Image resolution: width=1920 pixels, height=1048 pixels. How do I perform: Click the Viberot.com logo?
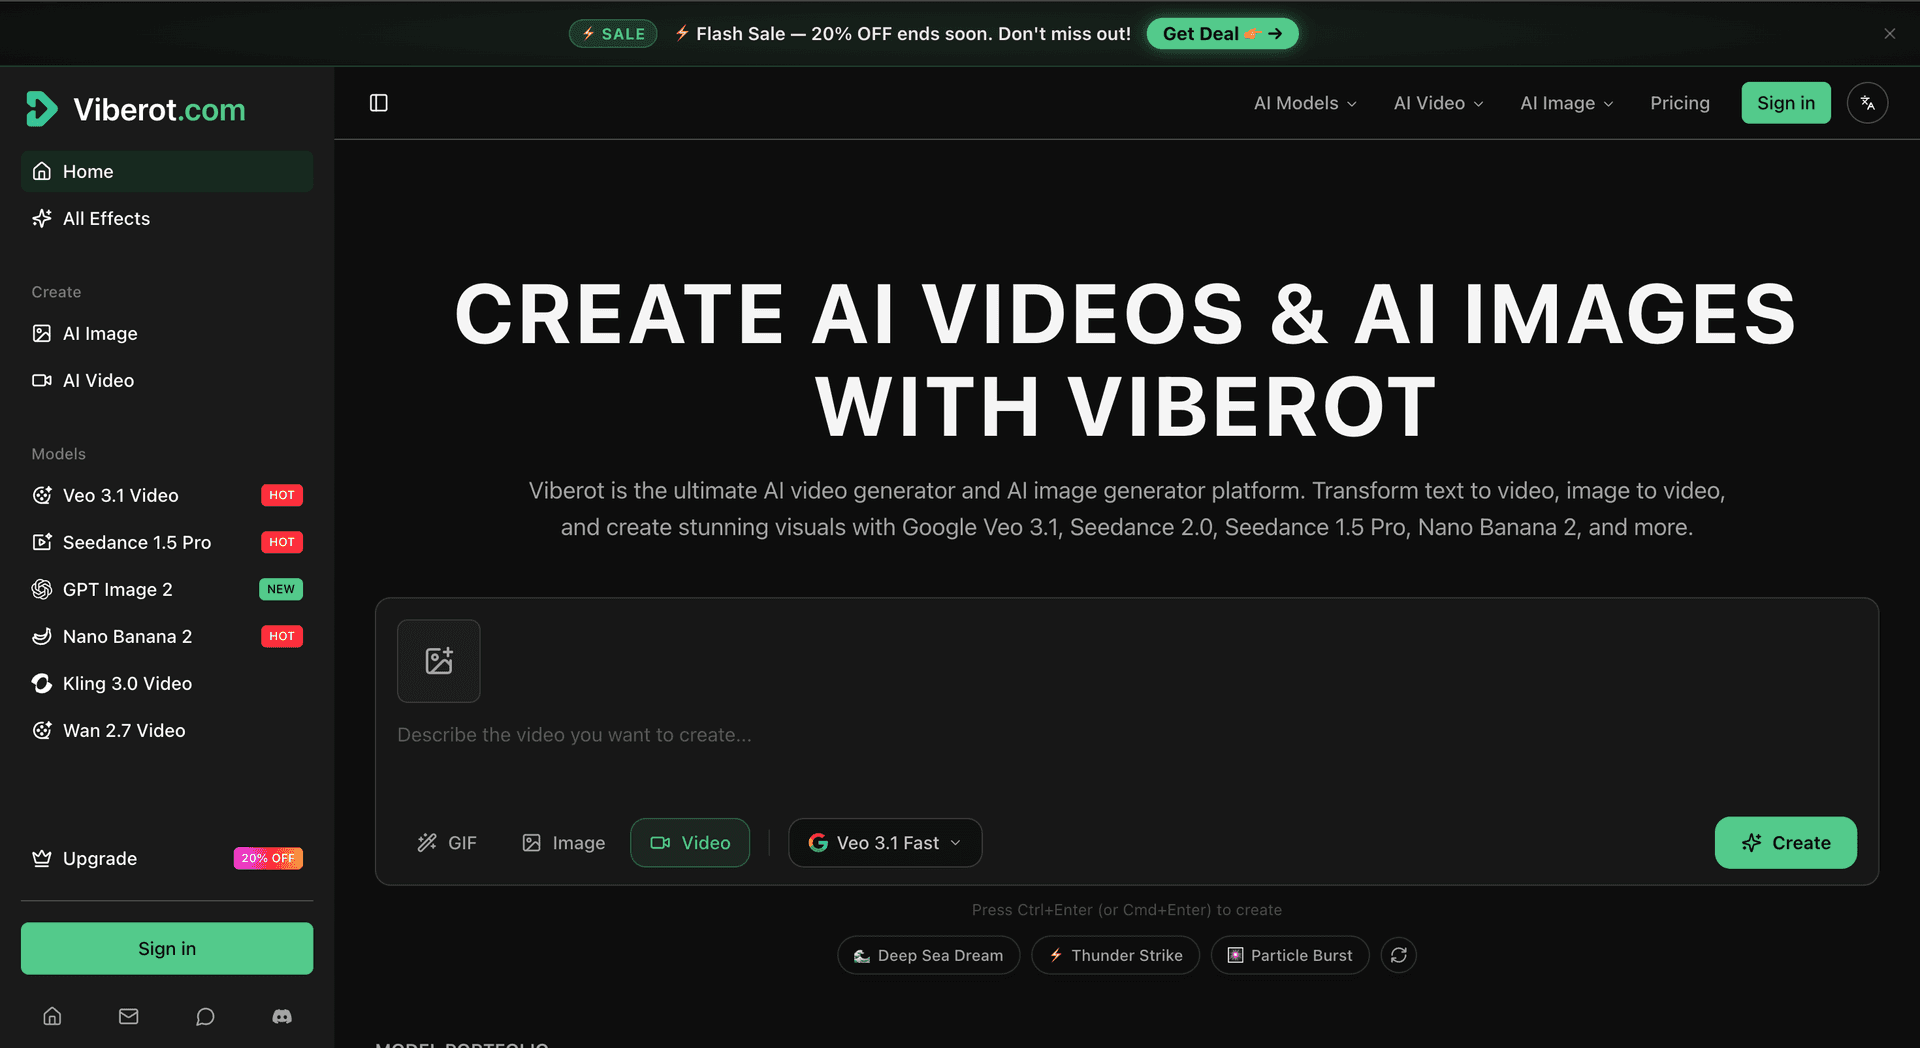point(135,109)
